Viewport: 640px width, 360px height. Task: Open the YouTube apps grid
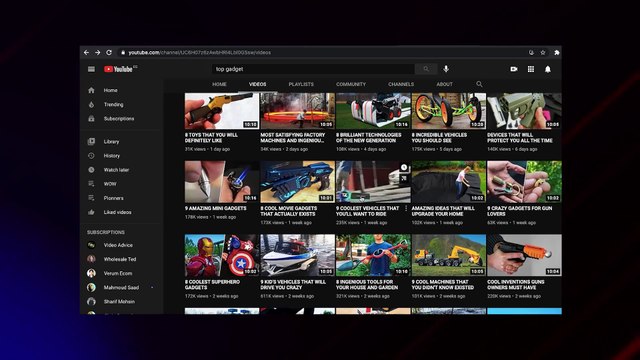531,69
